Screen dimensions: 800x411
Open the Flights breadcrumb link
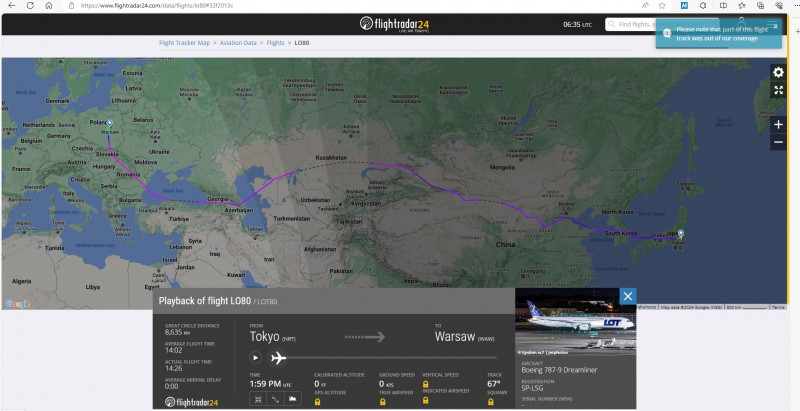275,43
